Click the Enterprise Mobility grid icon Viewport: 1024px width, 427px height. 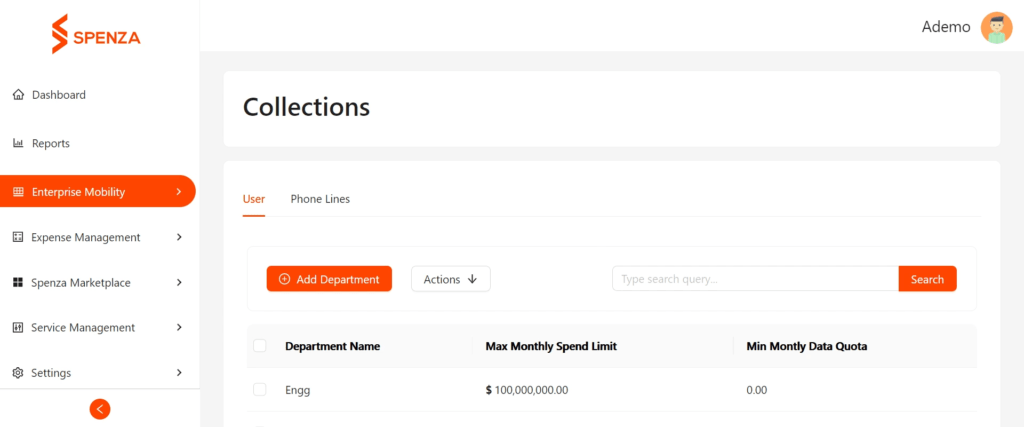[x=18, y=192]
